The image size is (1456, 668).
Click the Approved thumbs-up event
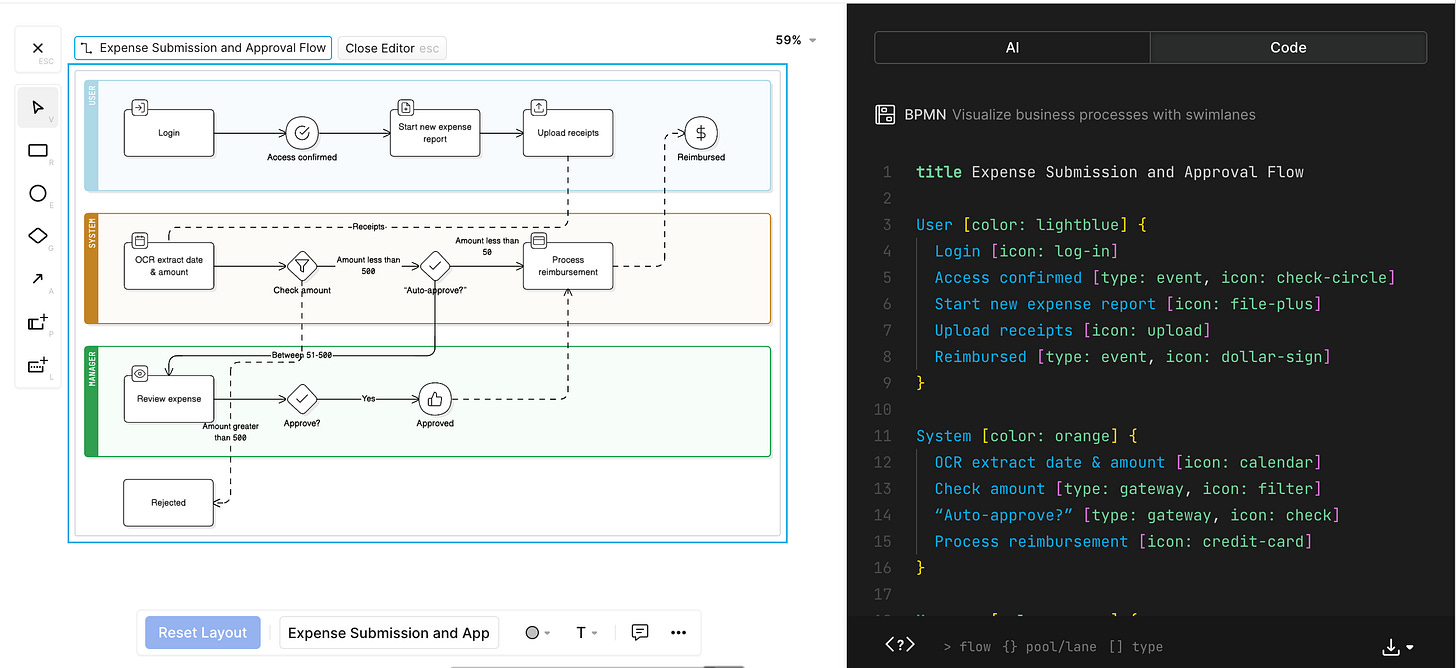435,399
